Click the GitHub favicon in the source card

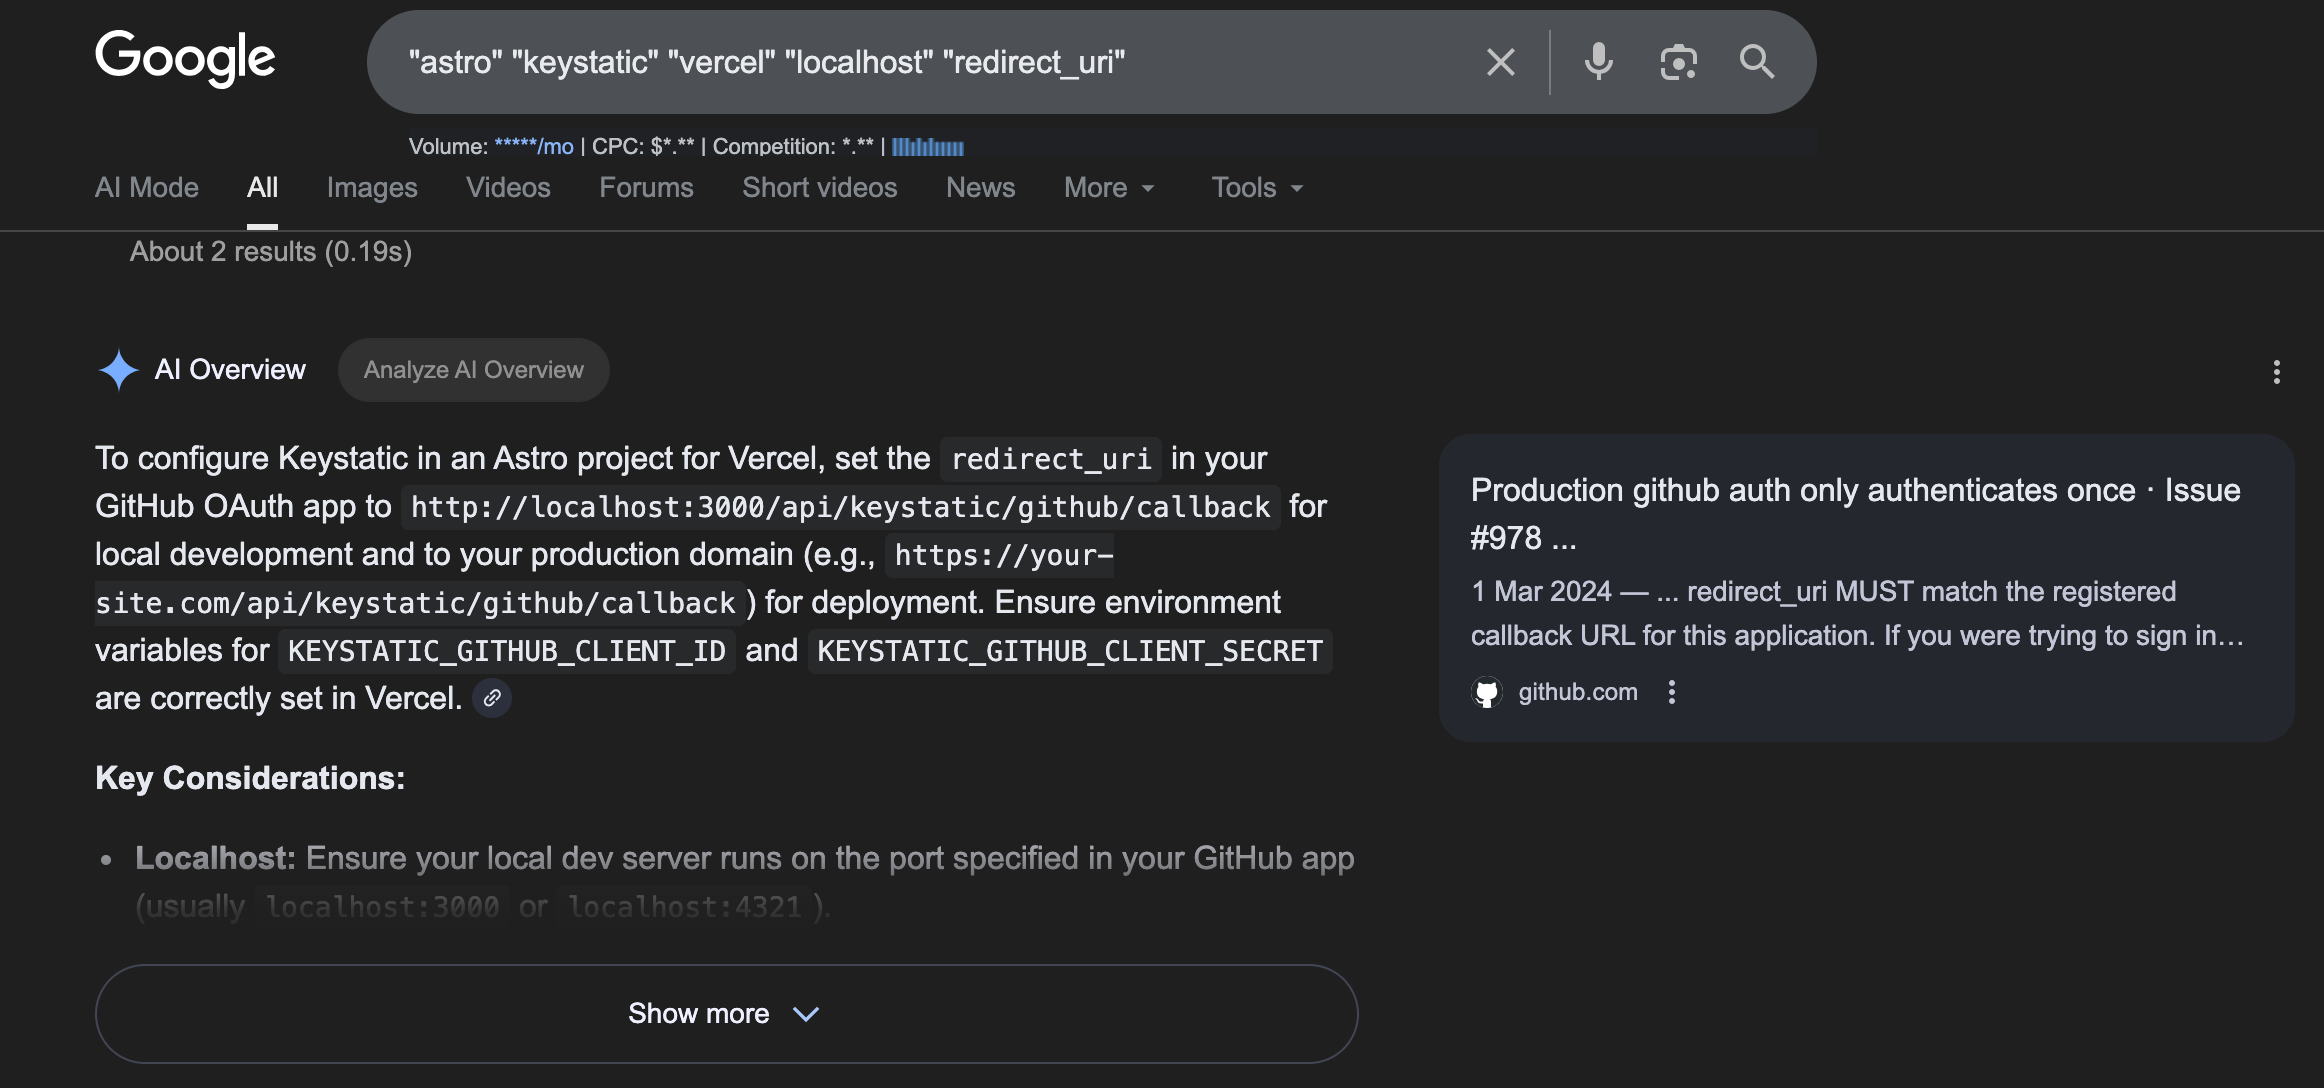1487,692
